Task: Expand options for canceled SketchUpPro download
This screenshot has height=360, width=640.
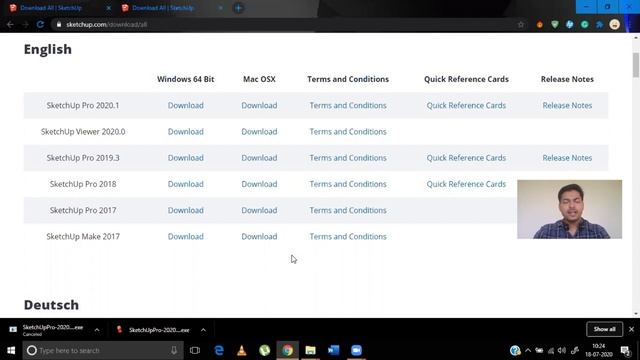Action: pos(97,330)
